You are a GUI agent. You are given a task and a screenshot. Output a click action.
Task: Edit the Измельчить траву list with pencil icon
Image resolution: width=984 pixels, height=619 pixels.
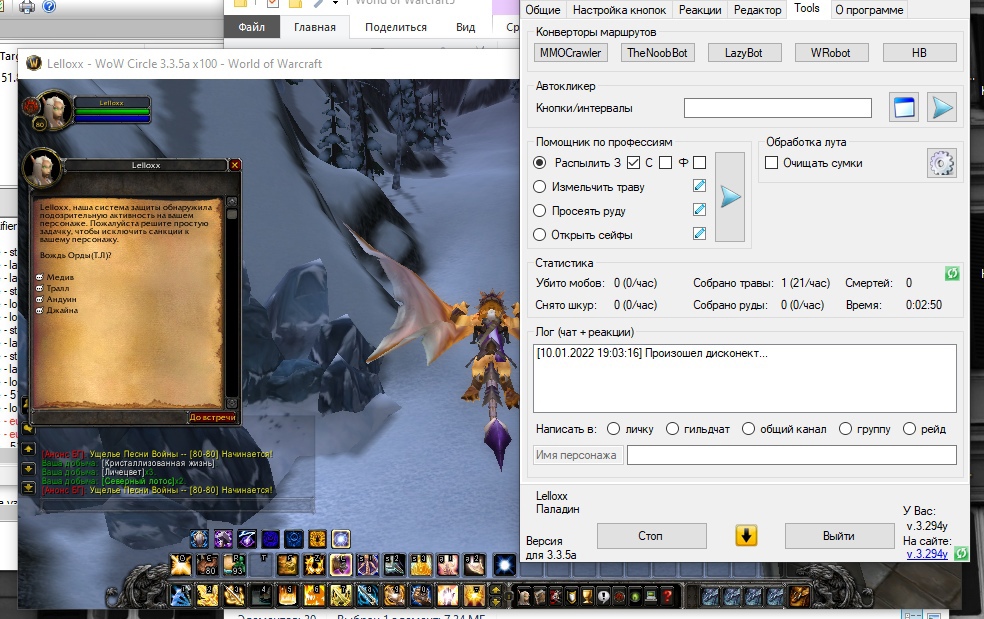point(699,186)
